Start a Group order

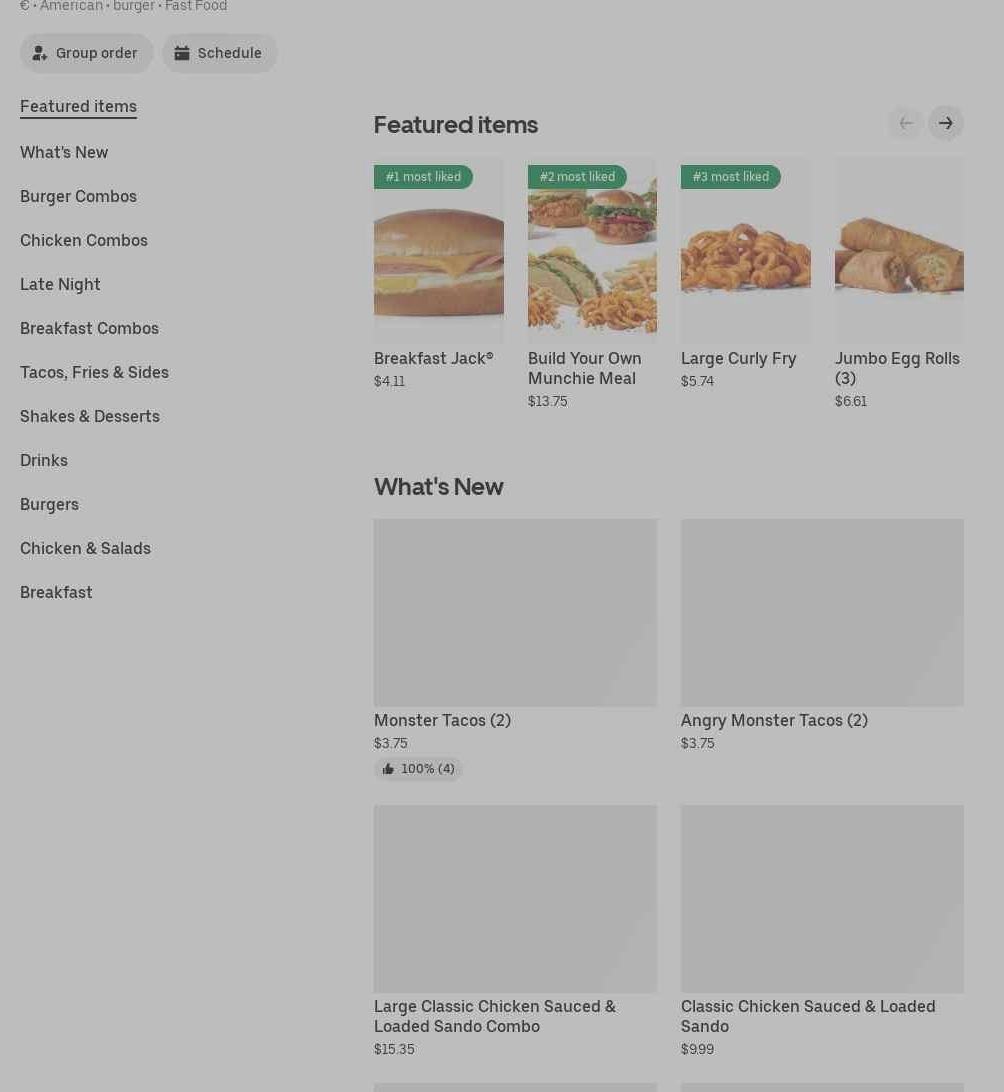pos(86,53)
